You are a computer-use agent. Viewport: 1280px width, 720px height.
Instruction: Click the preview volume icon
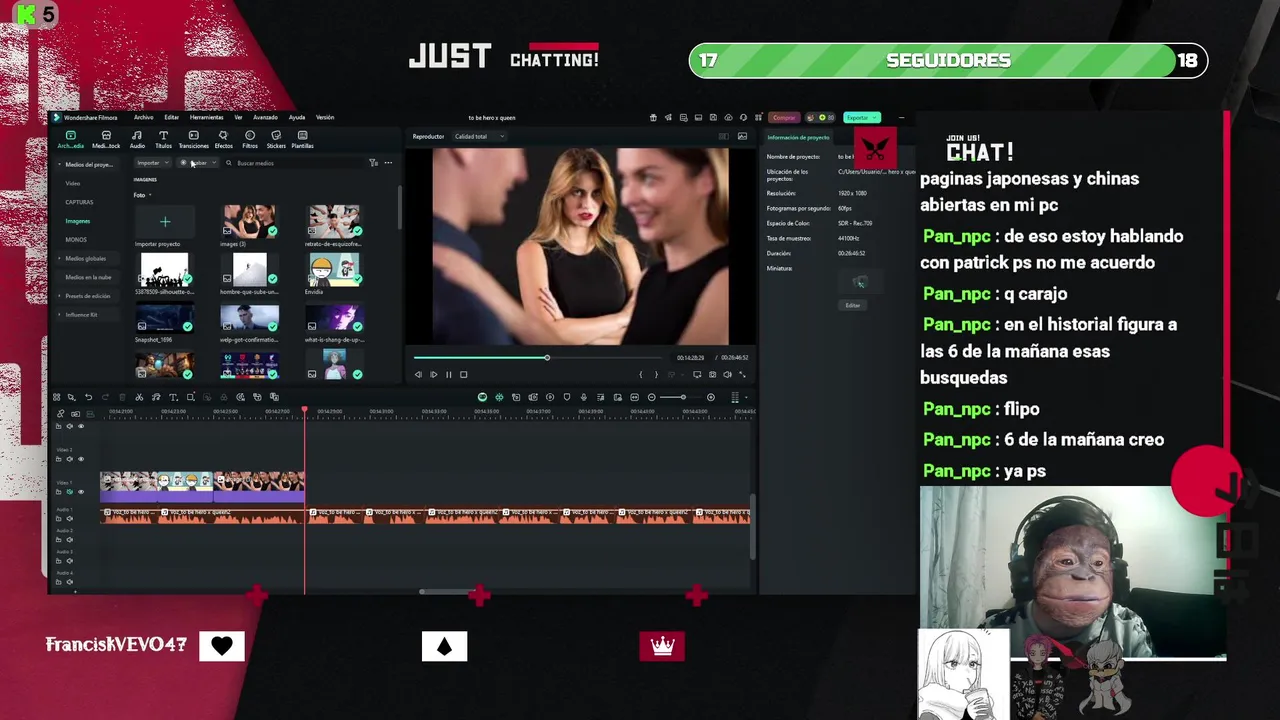(727, 374)
